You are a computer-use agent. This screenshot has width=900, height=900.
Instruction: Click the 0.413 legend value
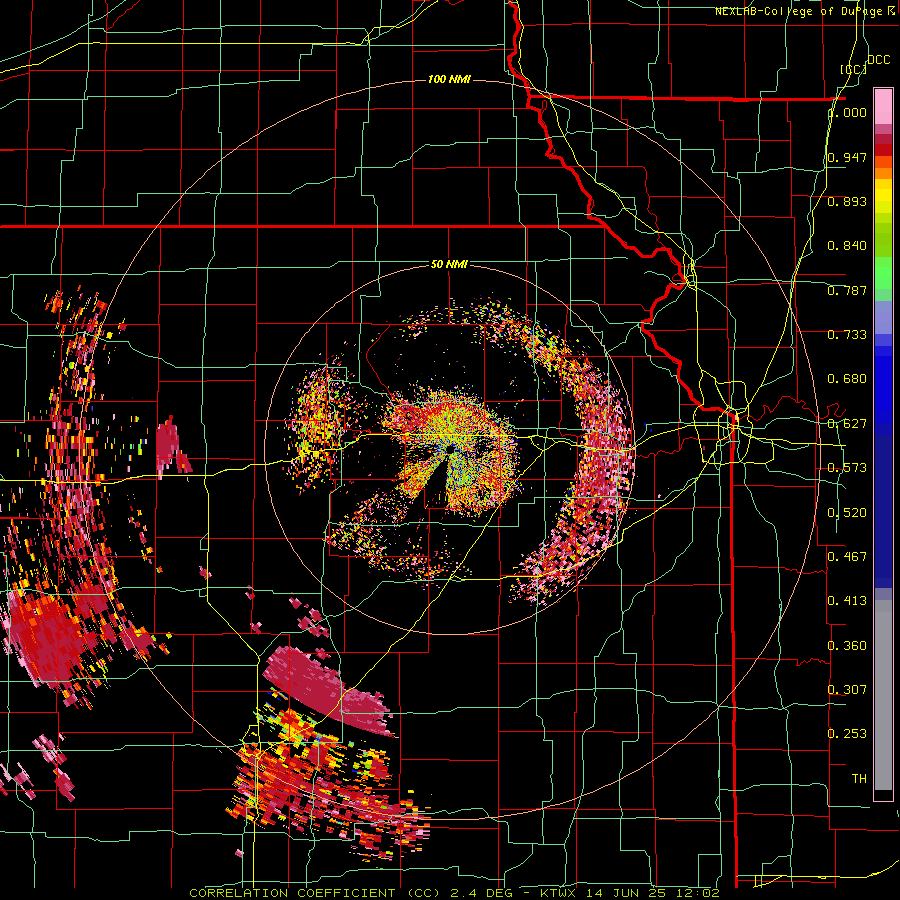pyautogui.click(x=847, y=601)
